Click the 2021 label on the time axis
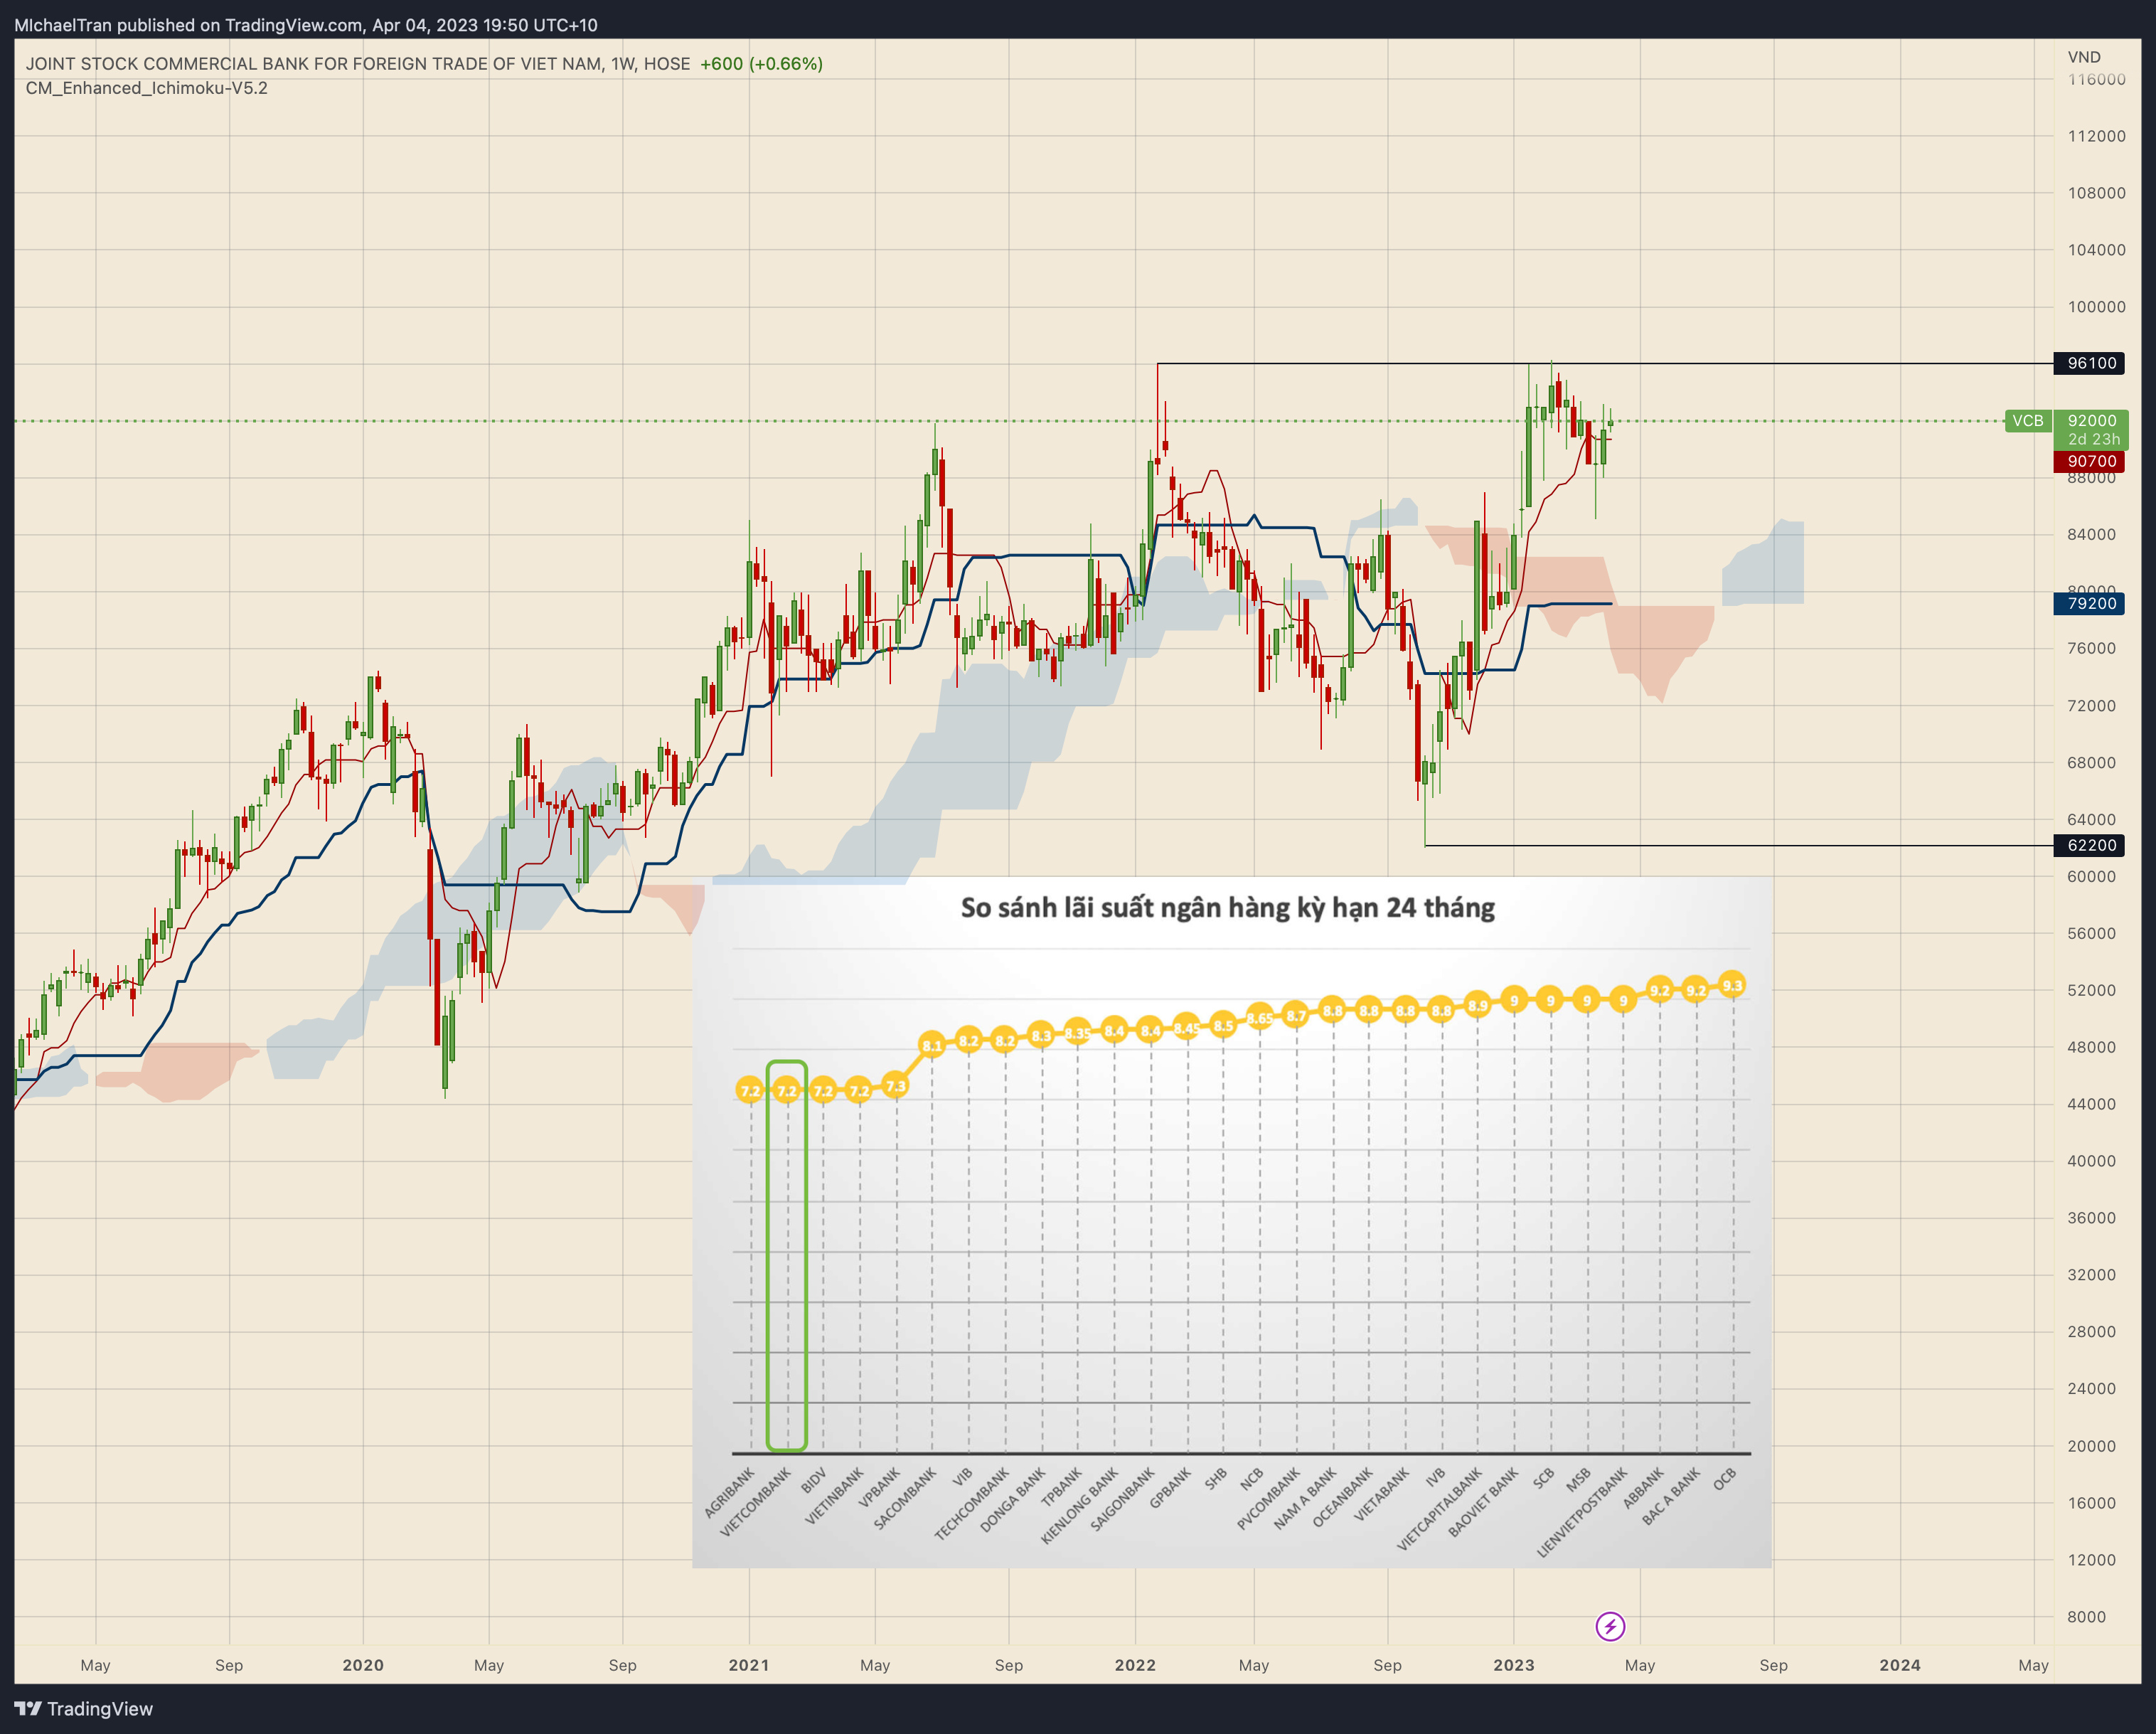The height and width of the screenshot is (1734, 2156). pyautogui.click(x=749, y=1665)
